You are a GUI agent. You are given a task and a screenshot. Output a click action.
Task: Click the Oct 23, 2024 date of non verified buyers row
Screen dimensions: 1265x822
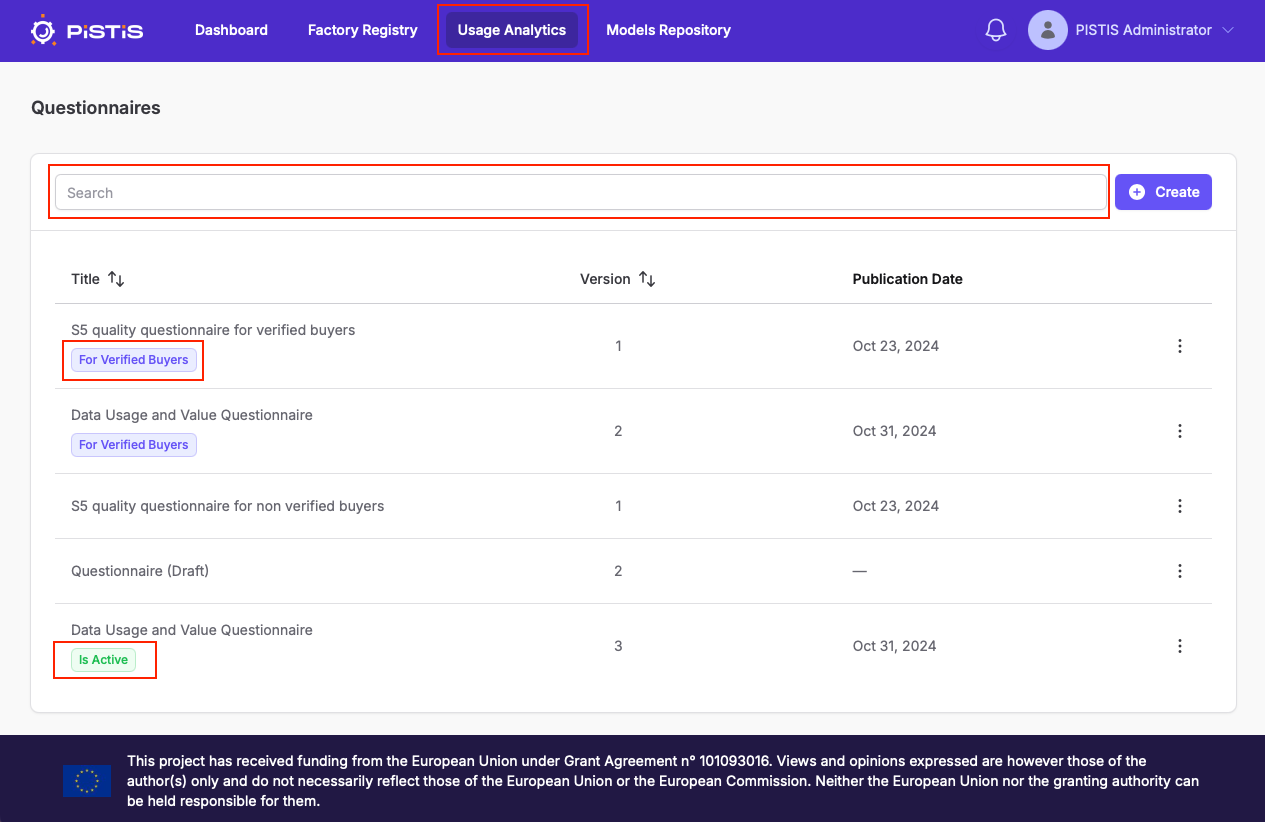click(896, 506)
